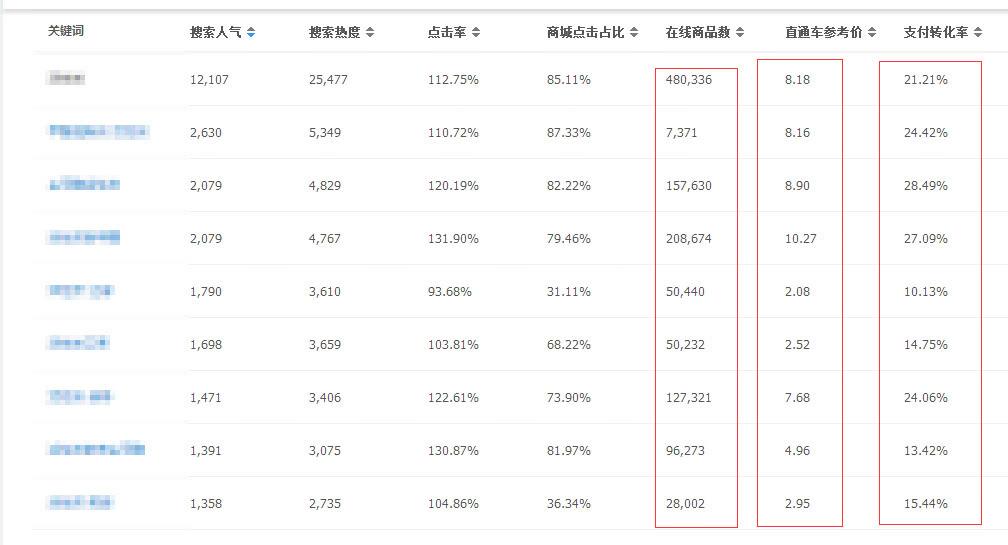
Task: Open the keyword in the 1,790 popularity row
Action: coord(80,291)
